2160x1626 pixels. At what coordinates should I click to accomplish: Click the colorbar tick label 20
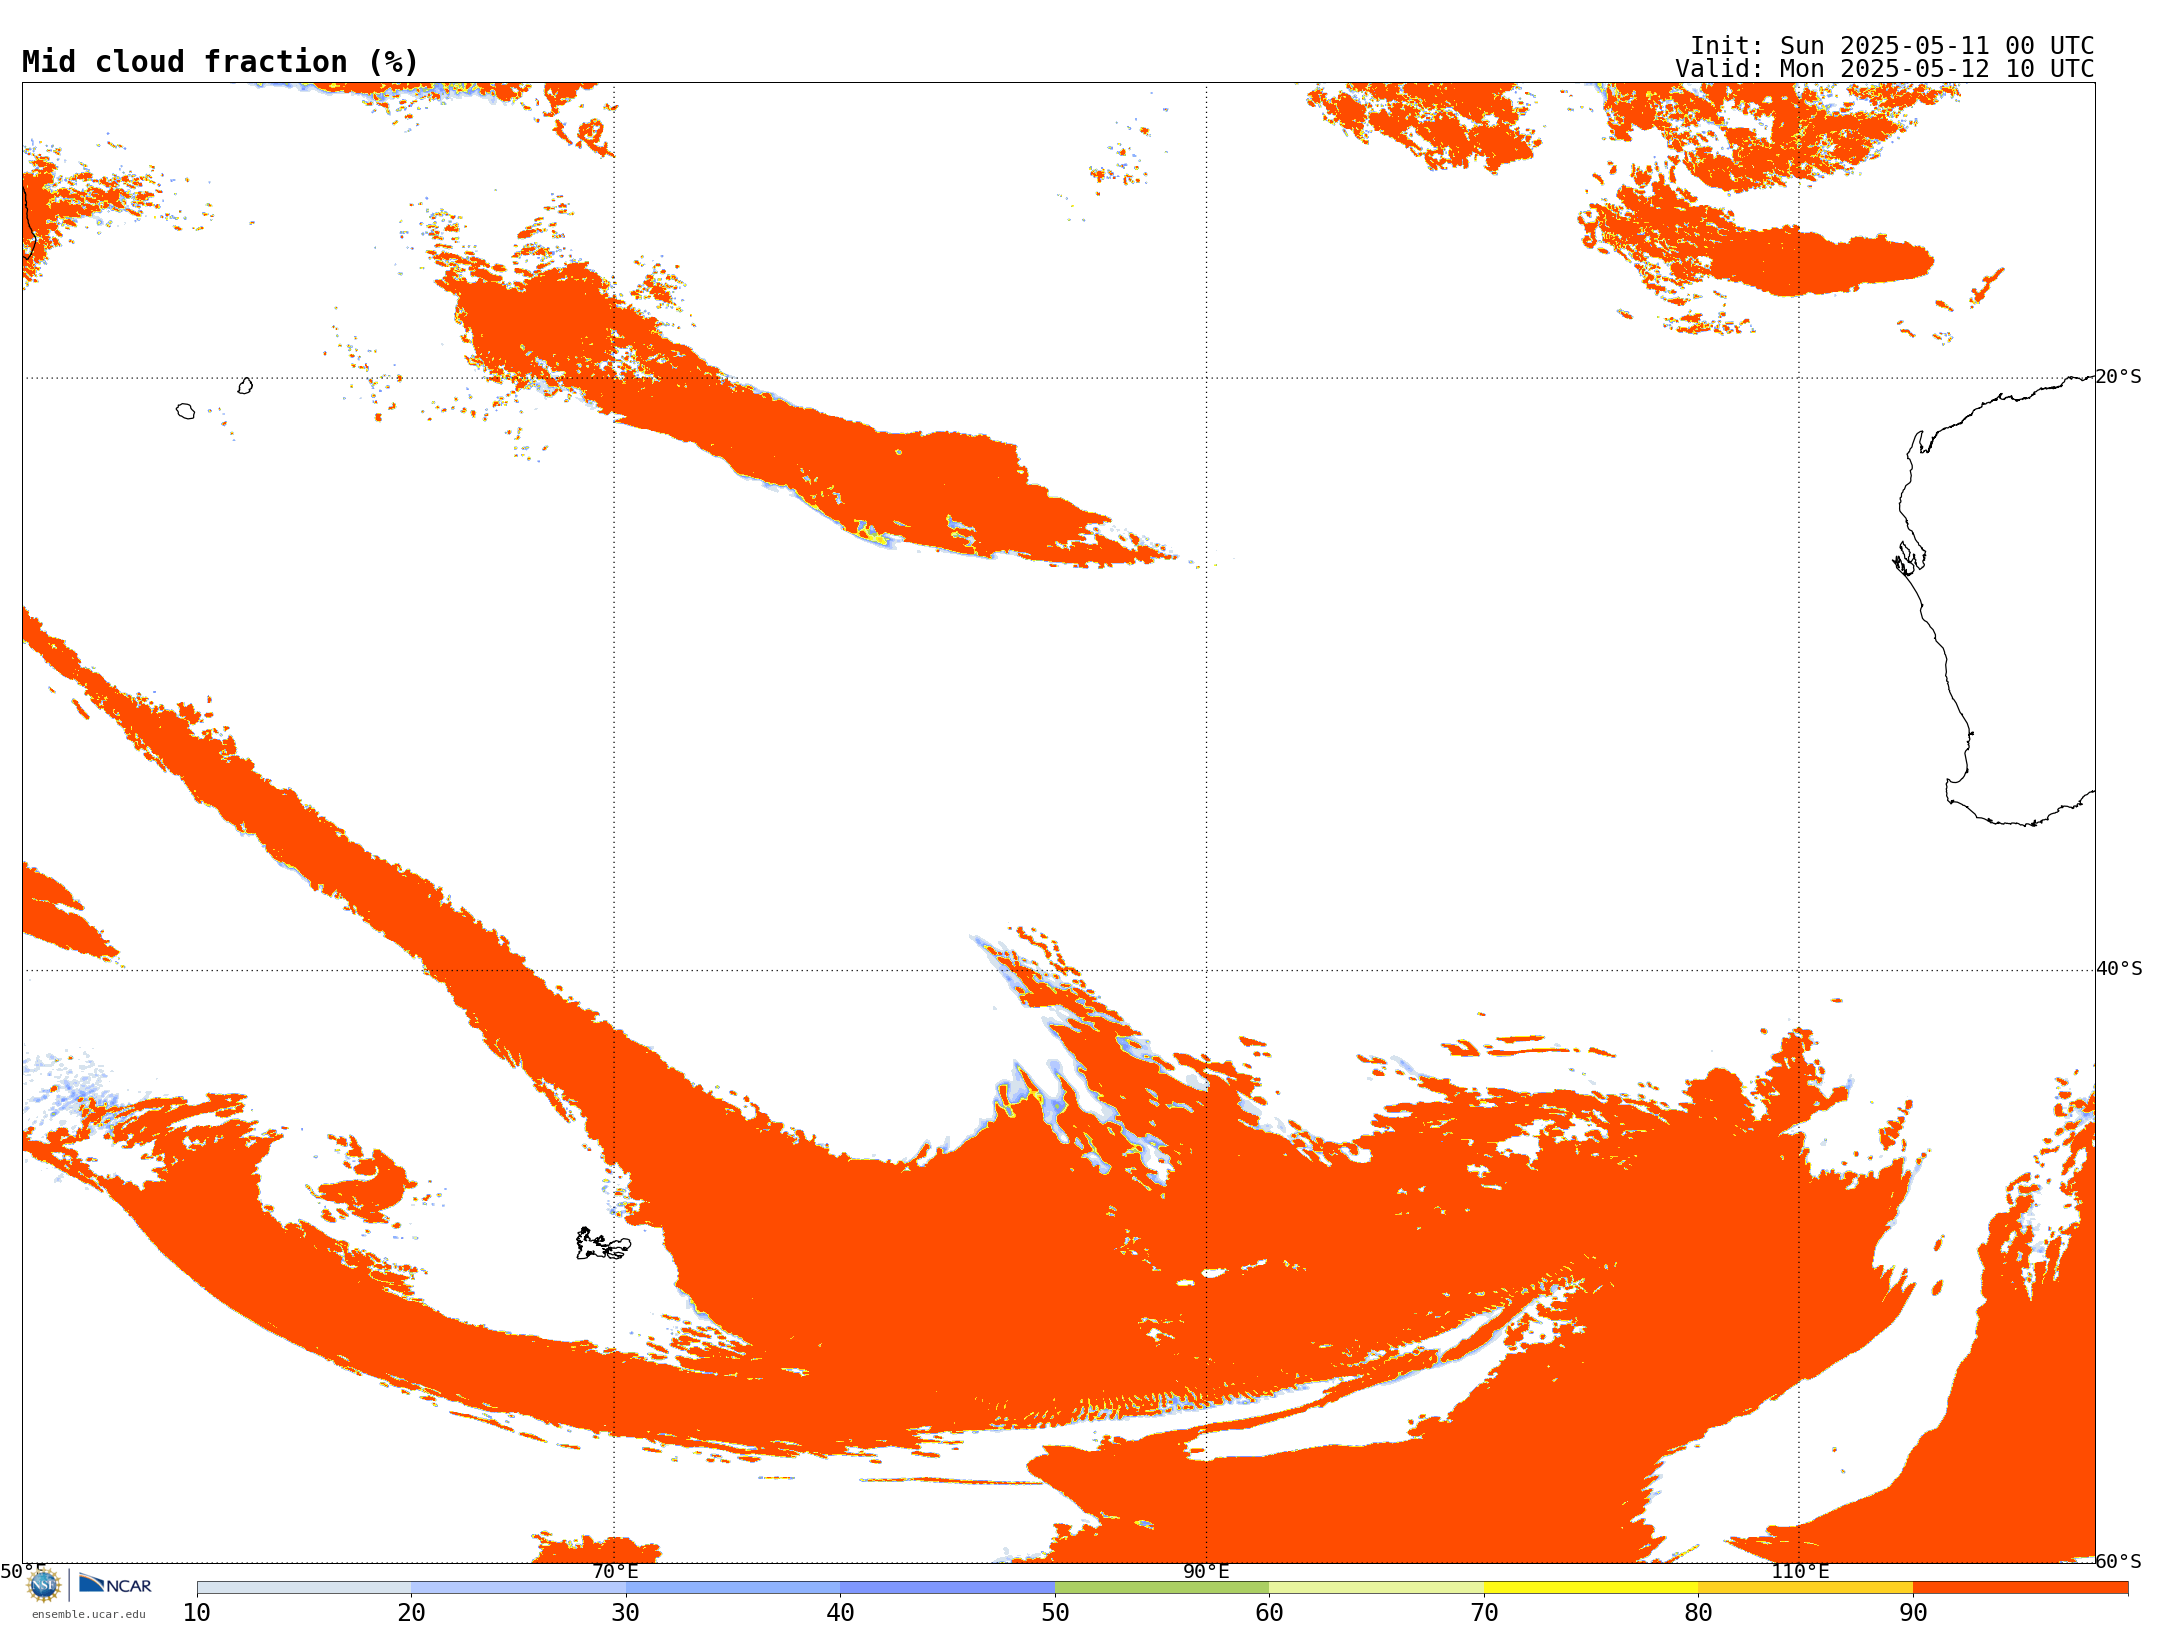coord(411,1612)
